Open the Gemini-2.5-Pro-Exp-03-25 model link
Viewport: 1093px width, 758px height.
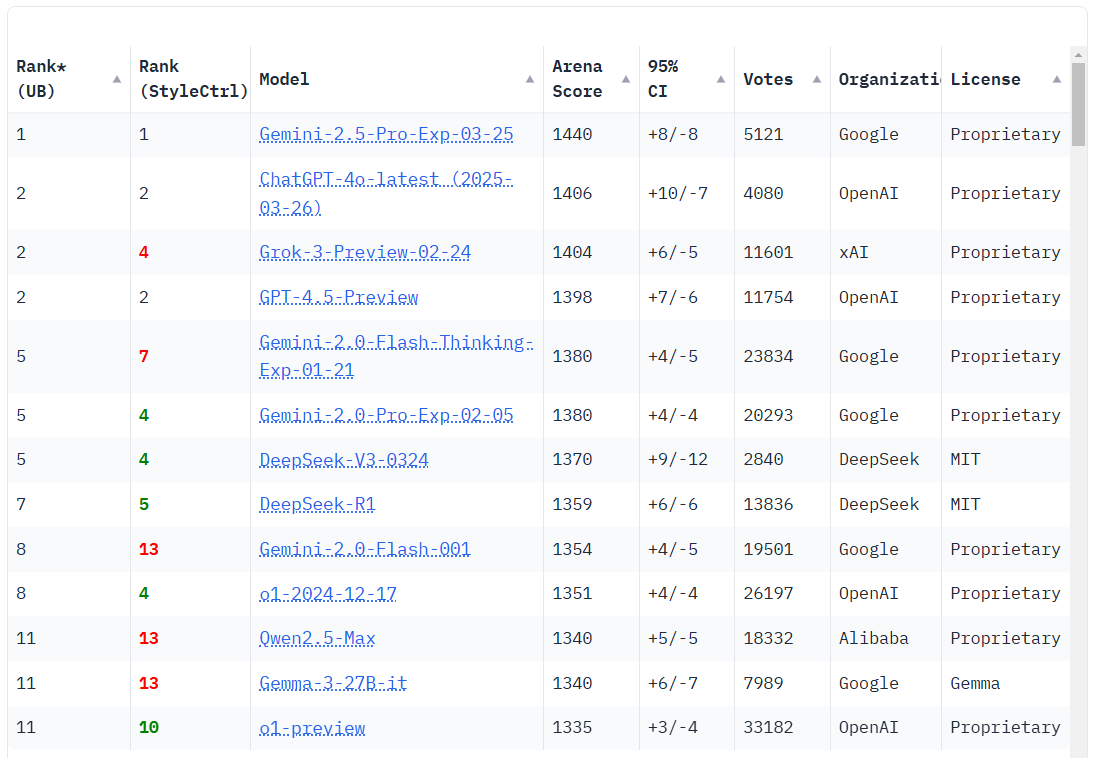pyautogui.click(x=386, y=134)
